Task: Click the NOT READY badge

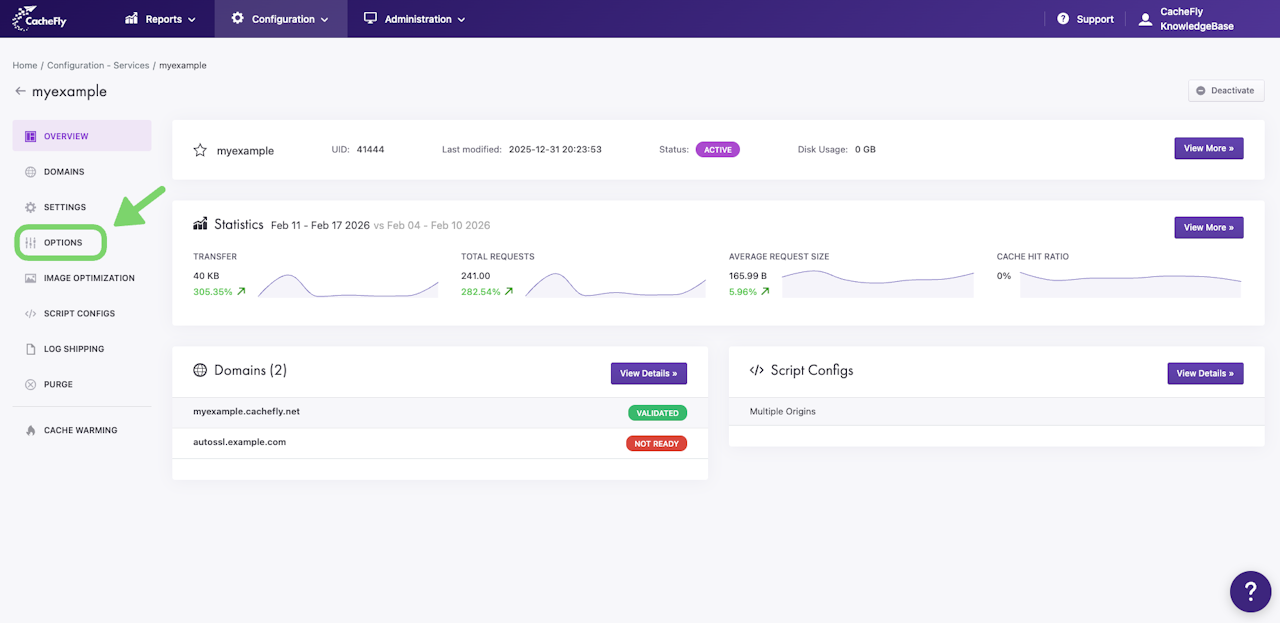Action: click(x=656, y=443)
